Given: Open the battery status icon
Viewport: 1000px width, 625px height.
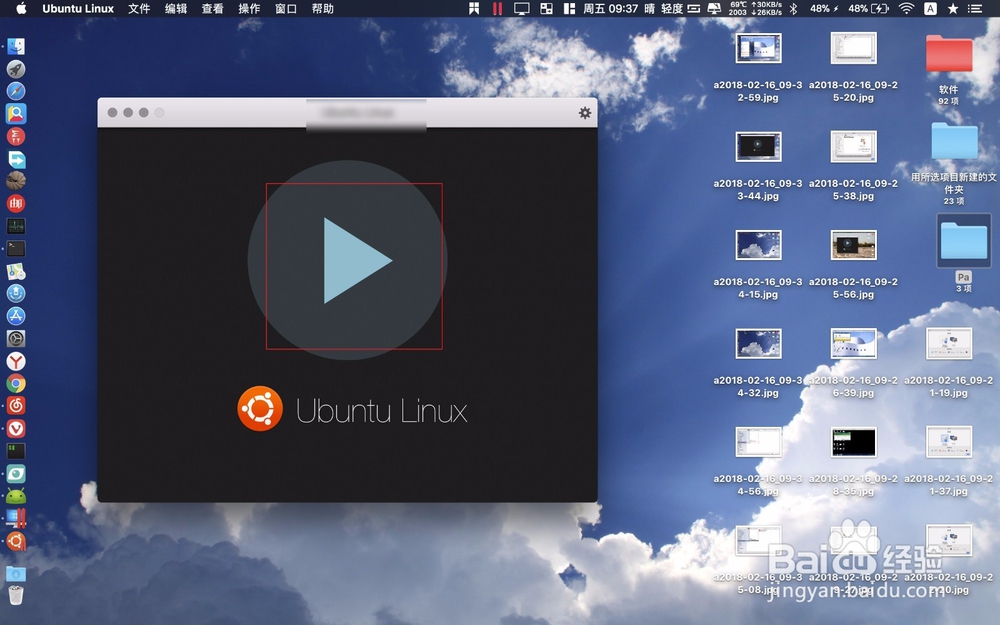Looking at the screenshot, I should point(880,8).
